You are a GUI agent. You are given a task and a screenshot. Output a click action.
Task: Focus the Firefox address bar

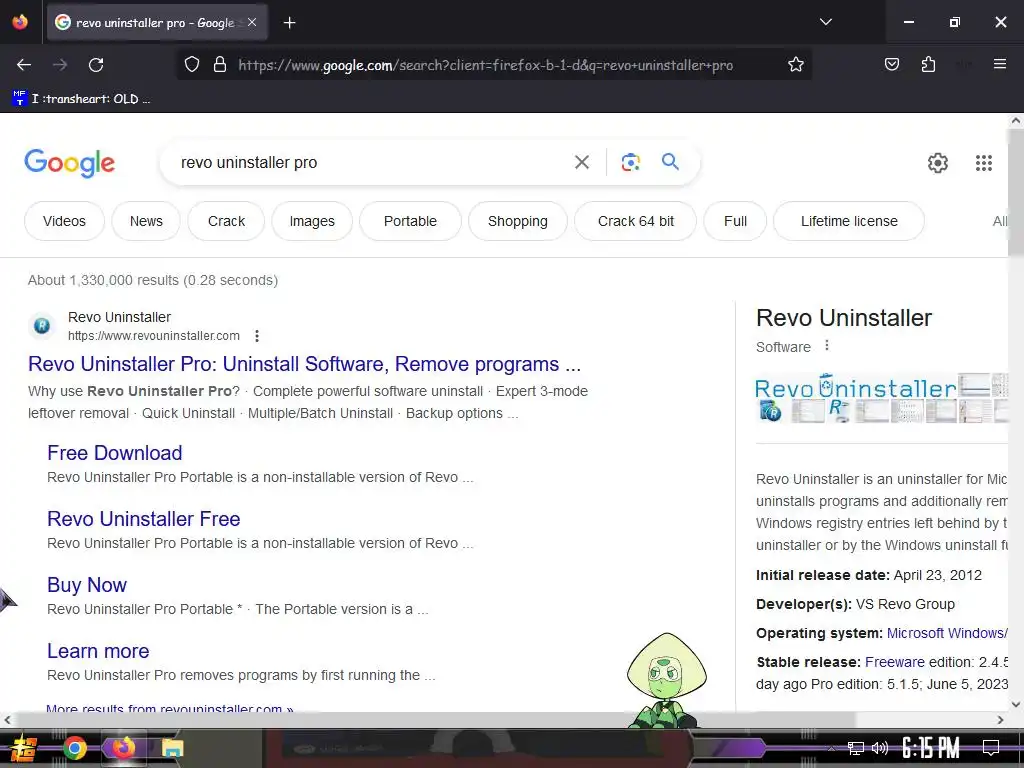485,65
